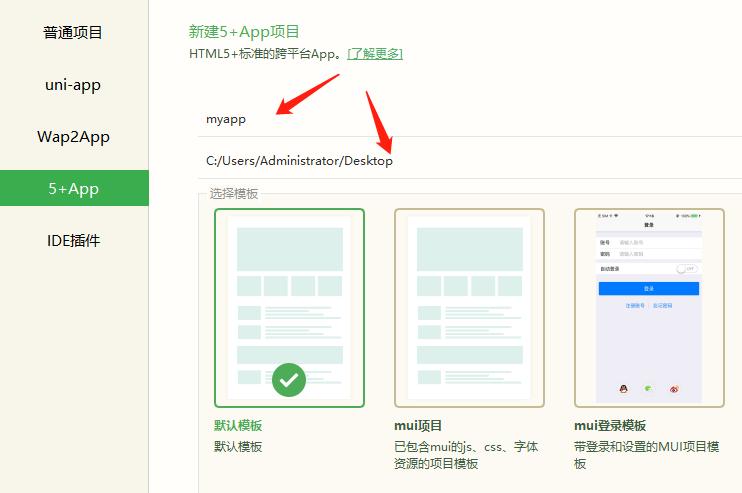The image size is (742, 493).
Task: Choose the mui项目 template thumbnail
Action: pos(469,308)
